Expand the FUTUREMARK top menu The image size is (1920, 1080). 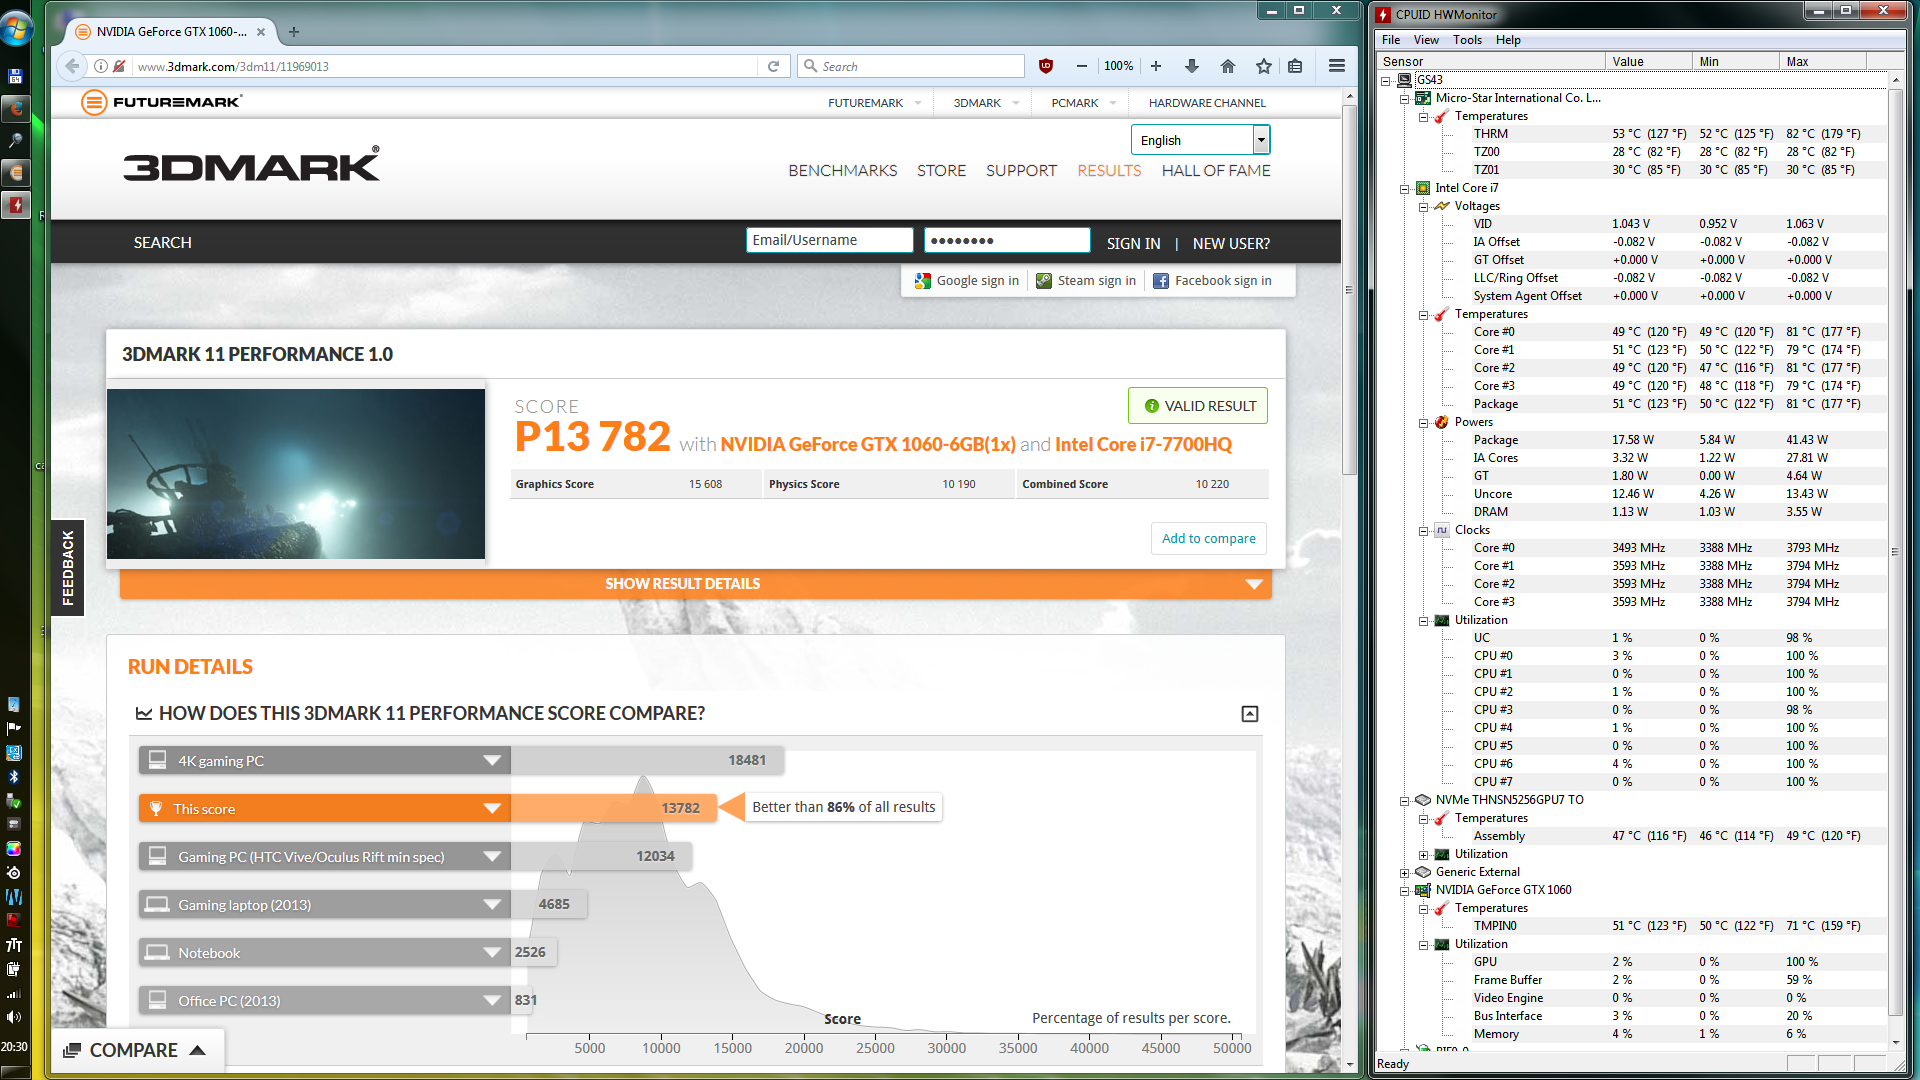point(874,103)
